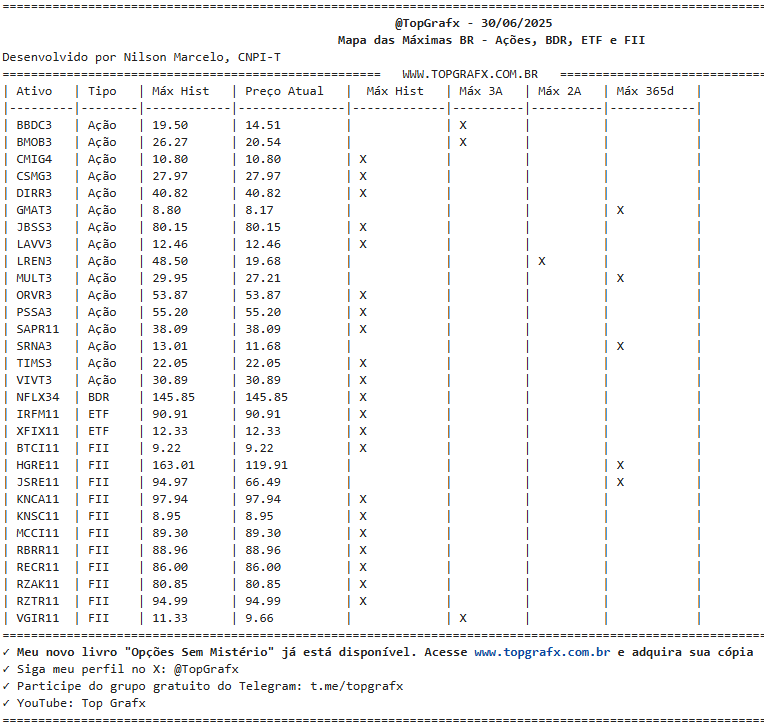Select the DIRR3 ticker cell
Viewport: 764px width, 724px height.
coord(34,193)
